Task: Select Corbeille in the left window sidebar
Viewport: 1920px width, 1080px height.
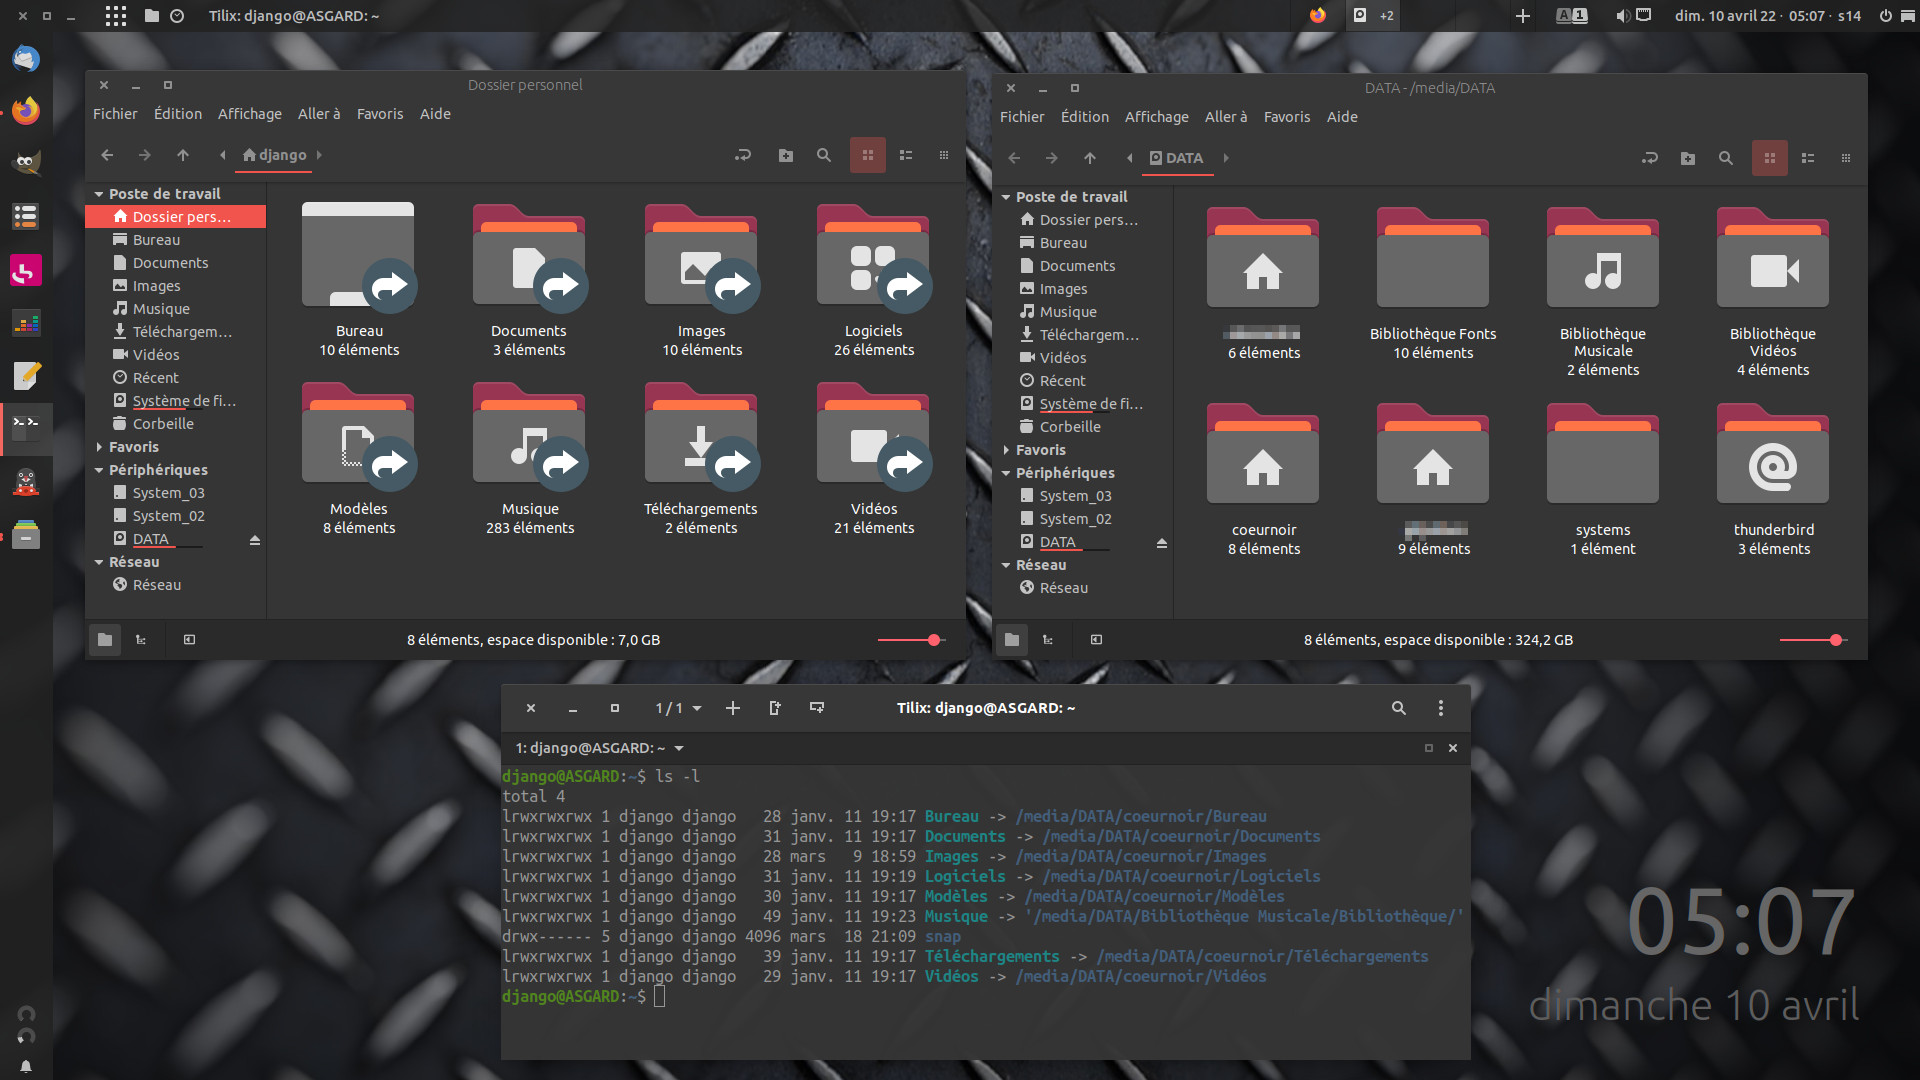Action: pyautogui.click(x=163, y=424)
